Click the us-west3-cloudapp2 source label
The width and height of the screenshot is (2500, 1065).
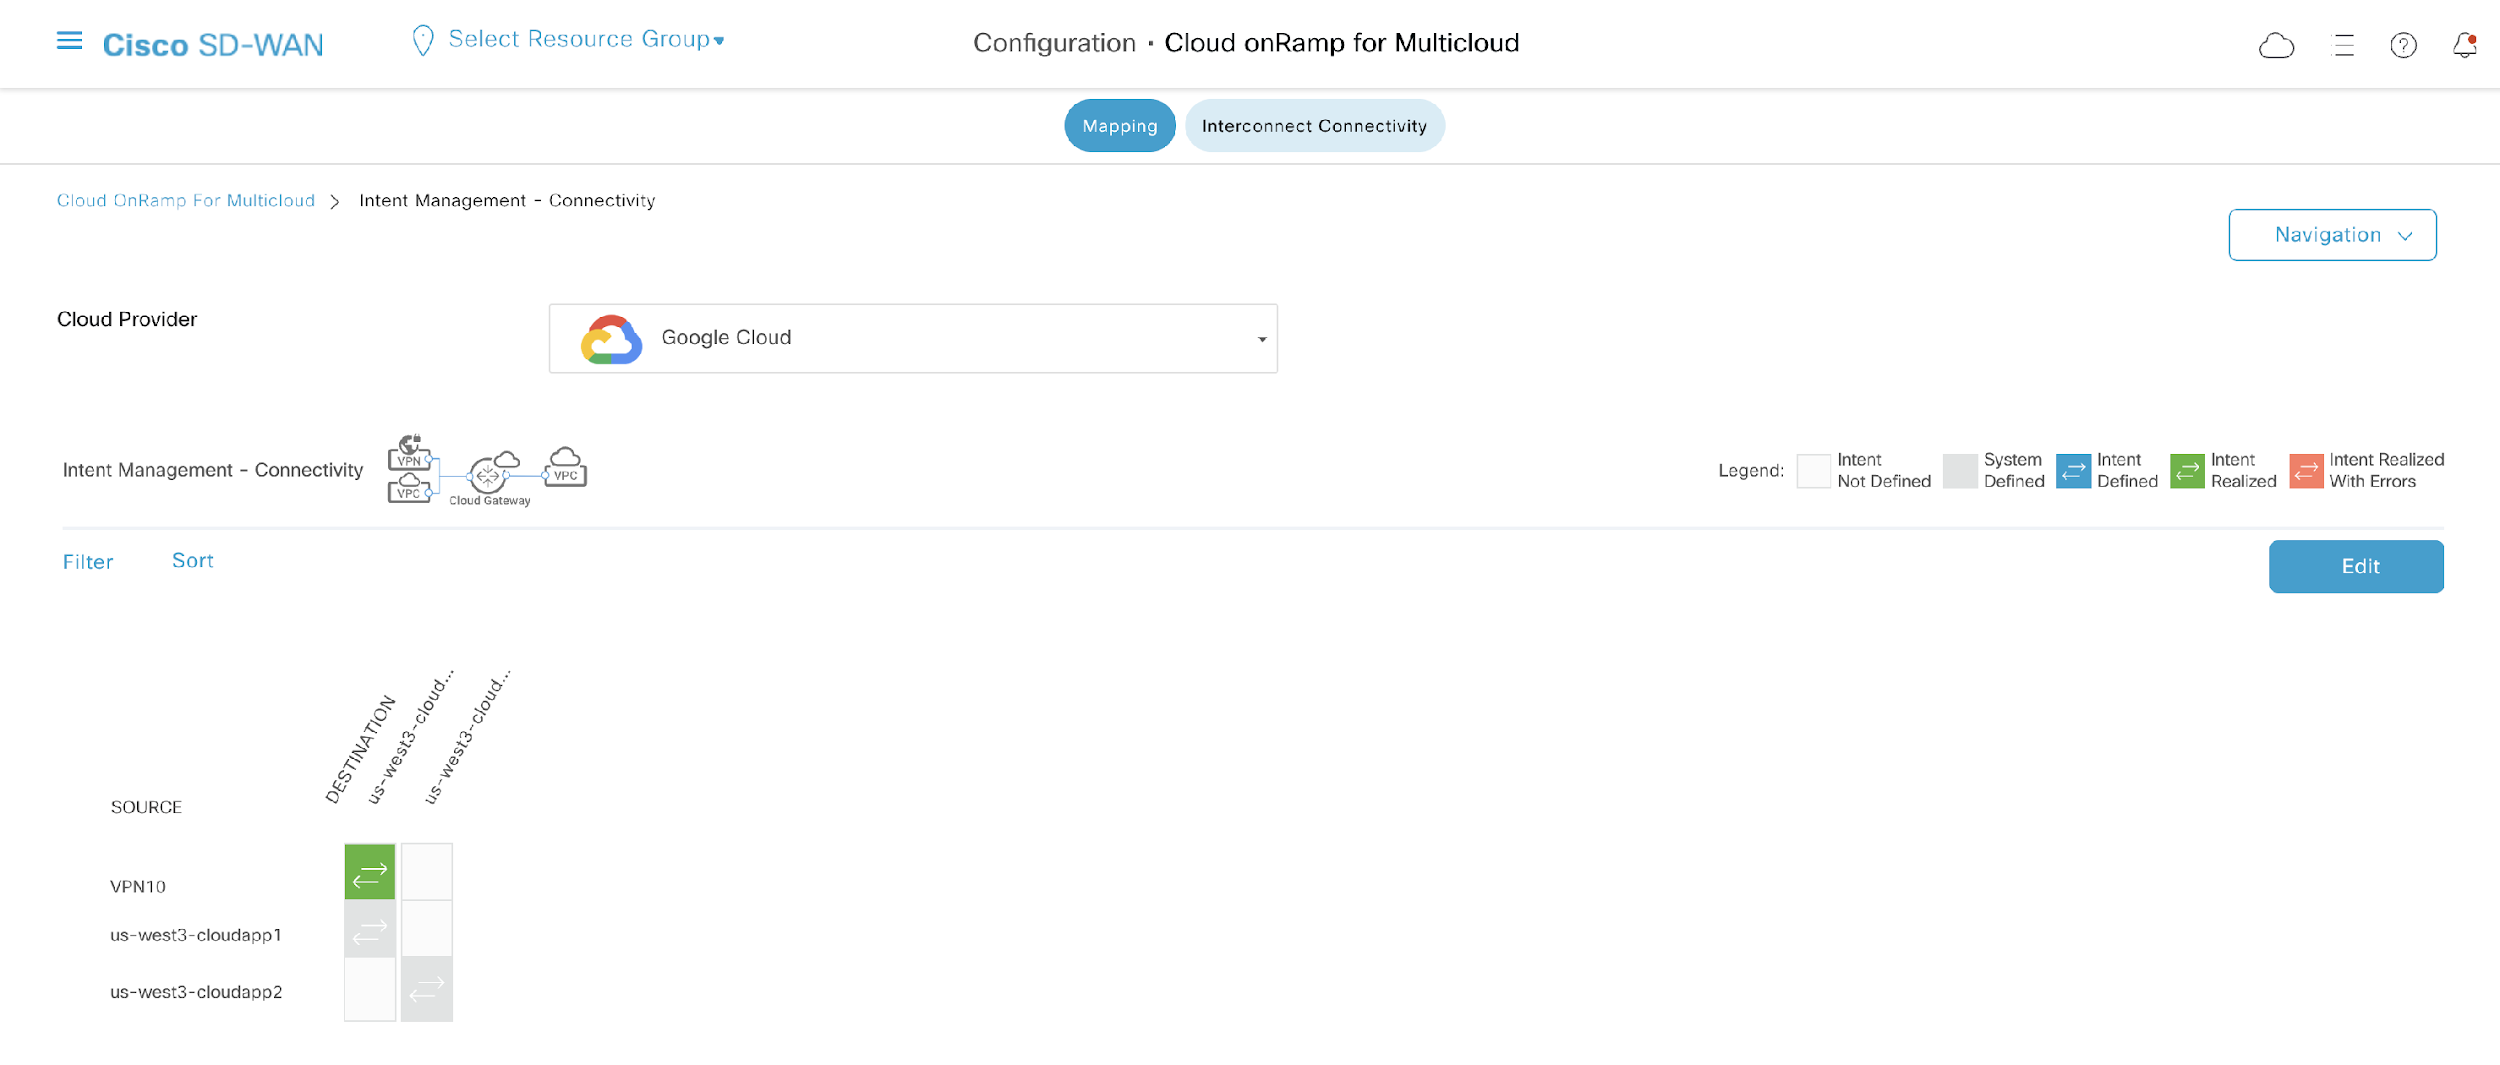pyautogui.click(x=196, y=992)
